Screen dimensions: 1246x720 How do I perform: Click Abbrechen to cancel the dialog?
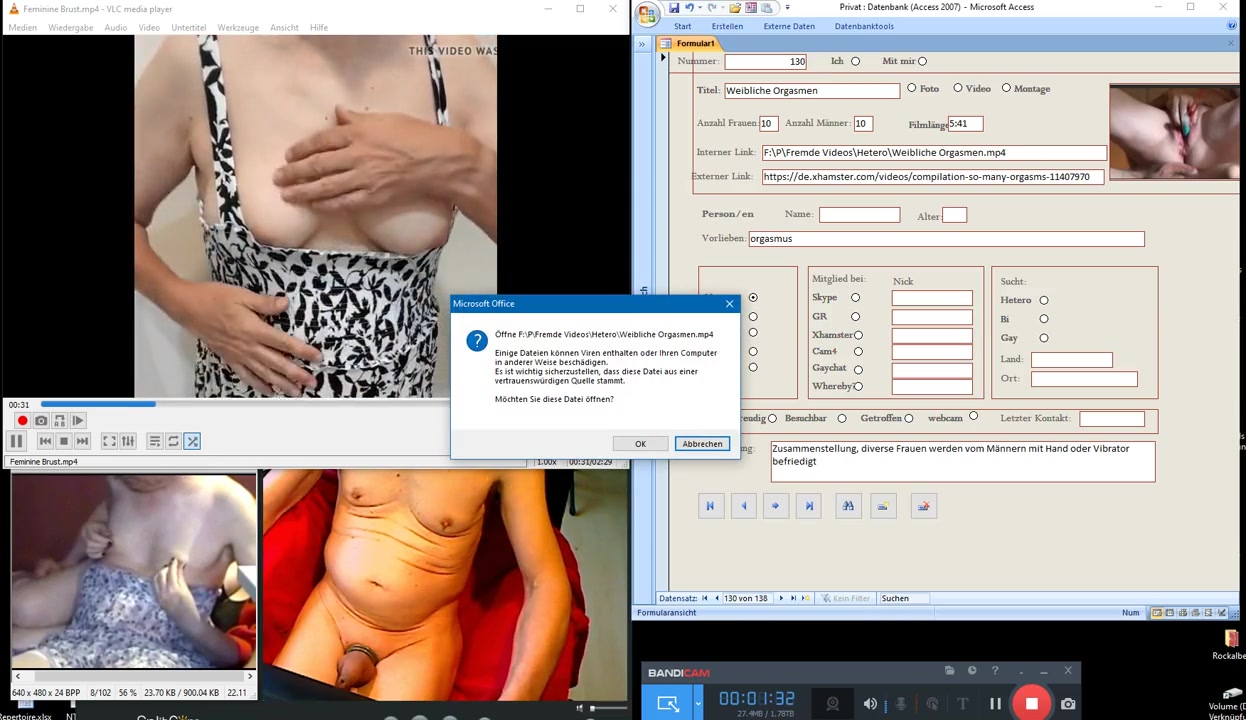(701, 444)
